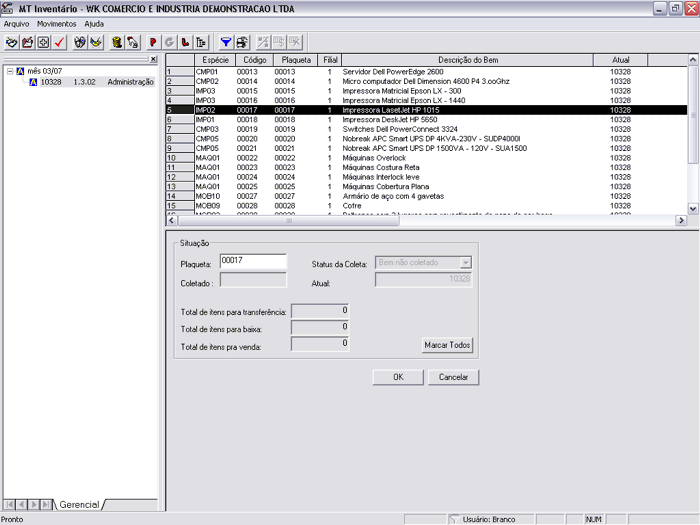The width and height of the screenshot is (700, 525).
Task: Click the blue funnel filter icon
Action: 225,42
